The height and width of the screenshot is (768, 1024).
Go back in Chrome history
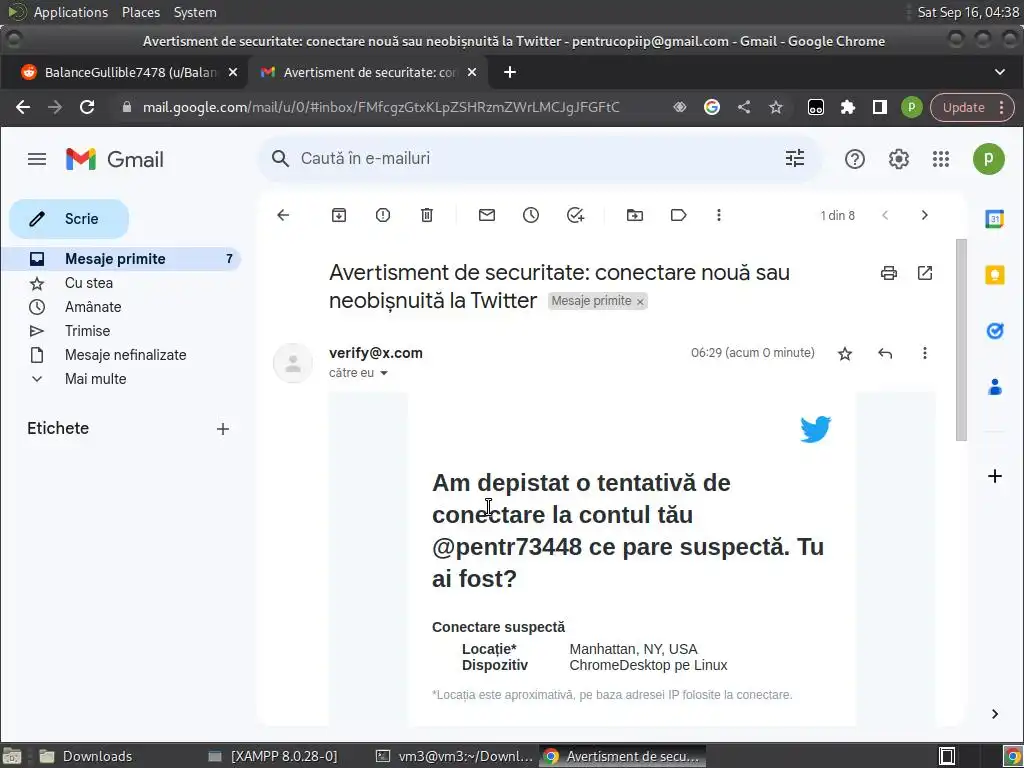[23, 107]
